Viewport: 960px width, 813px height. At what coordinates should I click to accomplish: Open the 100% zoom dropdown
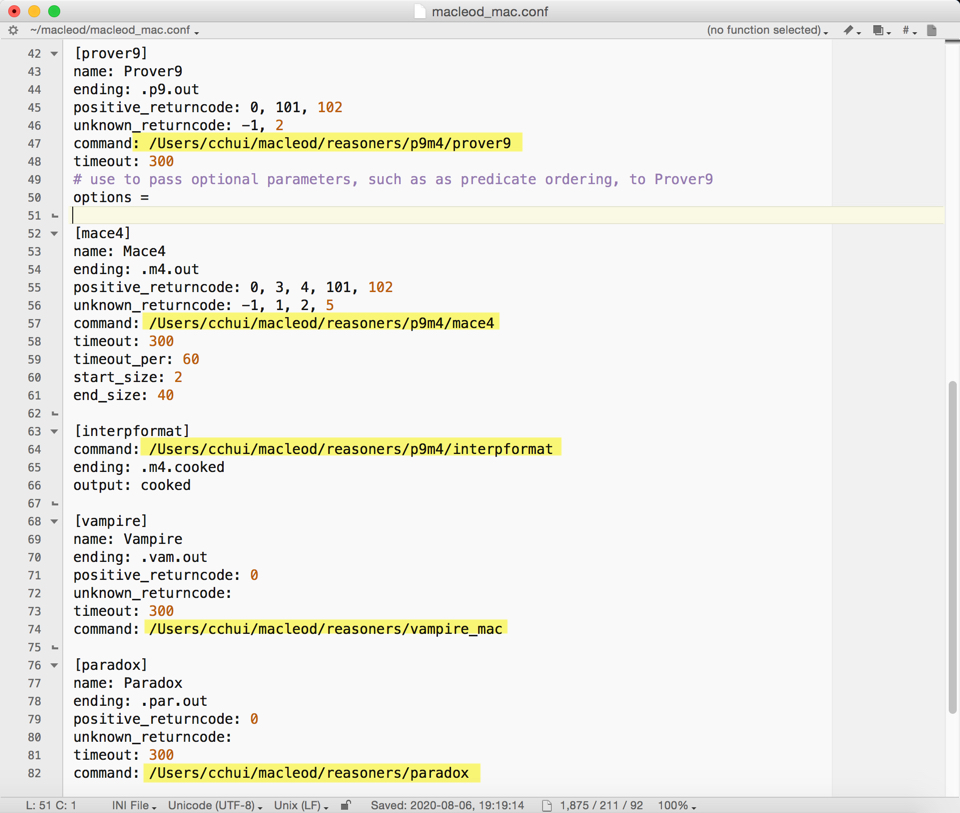(675, 804)
